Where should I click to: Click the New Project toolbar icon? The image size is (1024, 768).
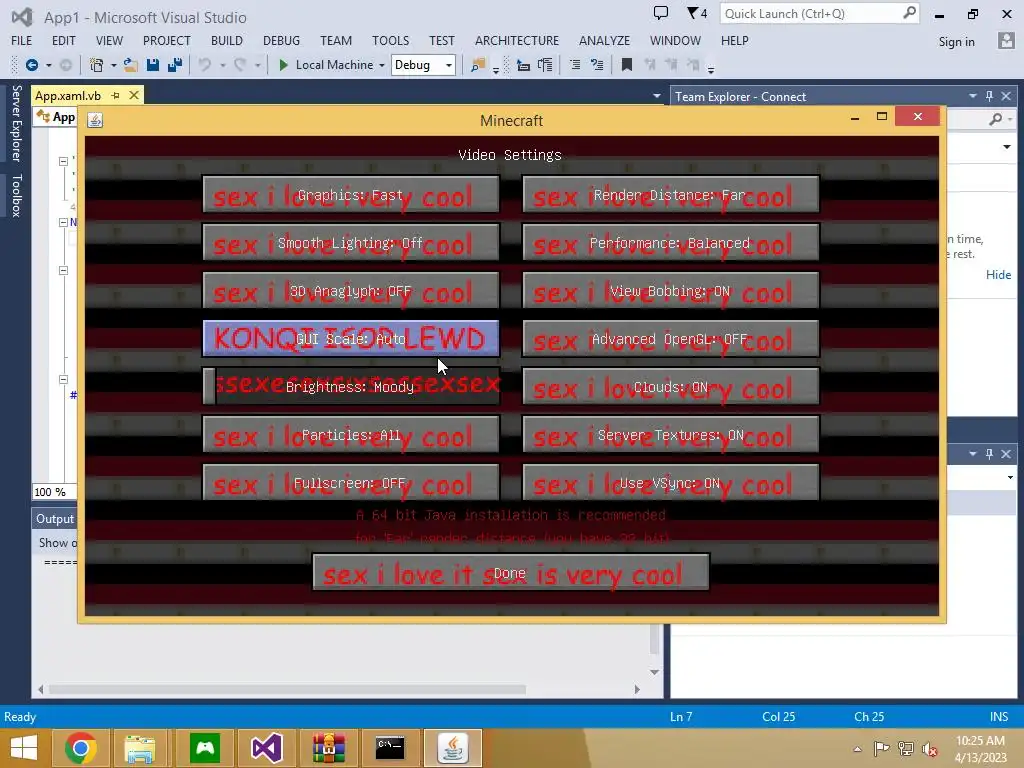(96, 65)
